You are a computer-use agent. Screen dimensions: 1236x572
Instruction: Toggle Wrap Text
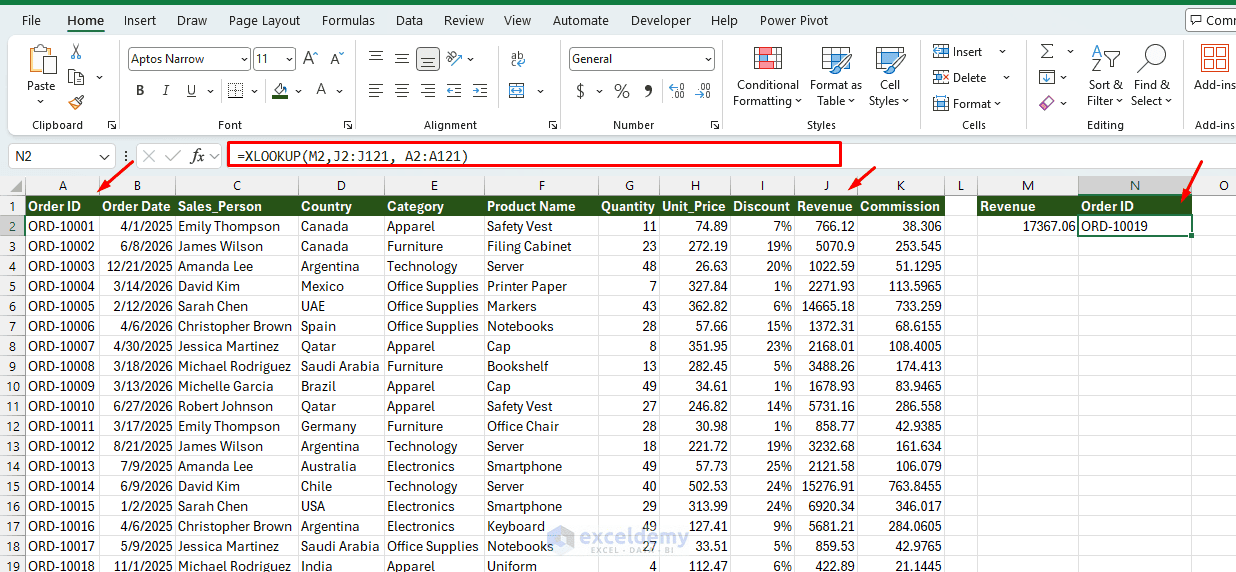point(517,59)
